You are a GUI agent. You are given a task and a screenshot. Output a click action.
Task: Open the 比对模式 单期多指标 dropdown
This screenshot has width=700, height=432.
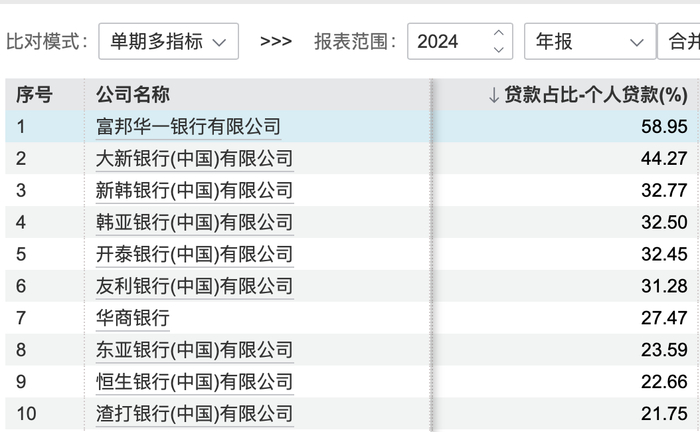[x=168, y=42]
